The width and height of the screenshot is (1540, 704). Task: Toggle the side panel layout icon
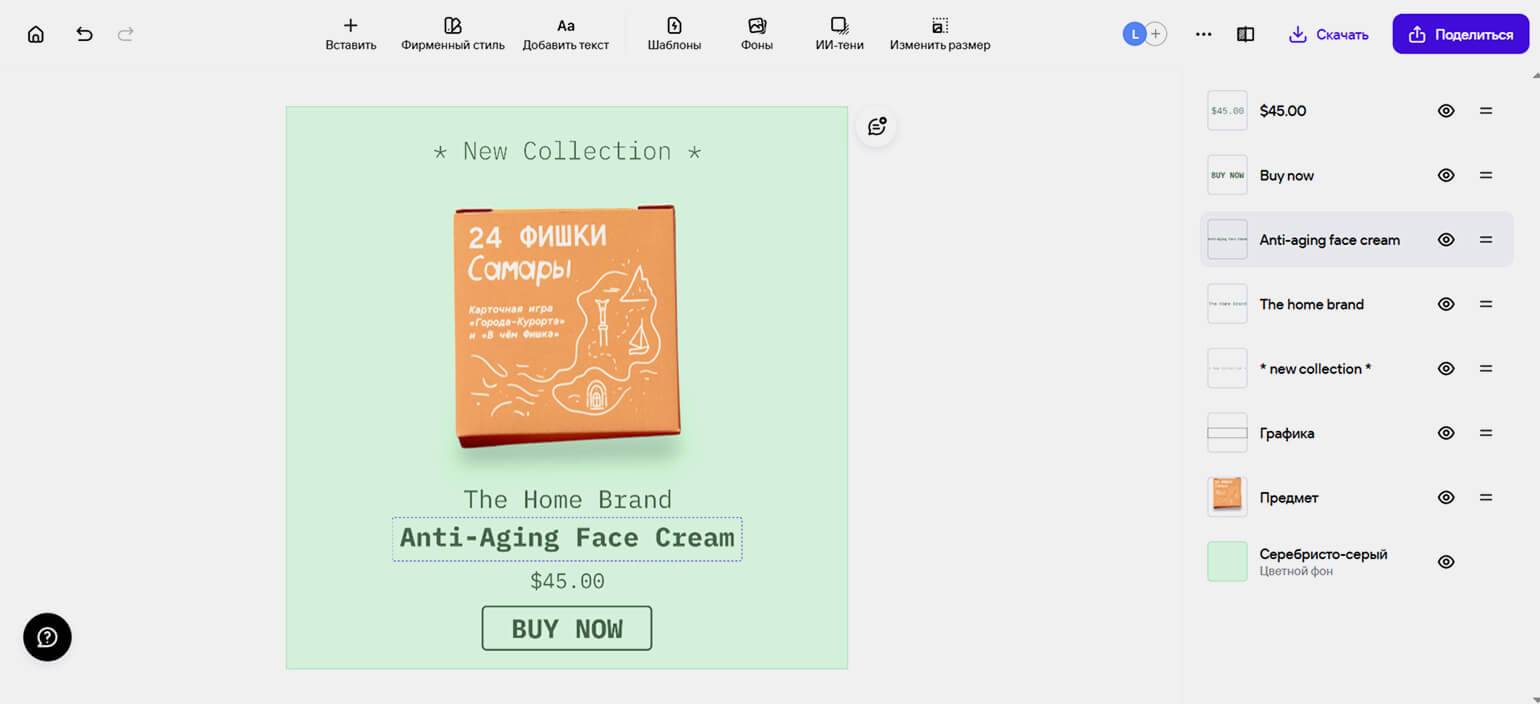[x=1245, y=34]
